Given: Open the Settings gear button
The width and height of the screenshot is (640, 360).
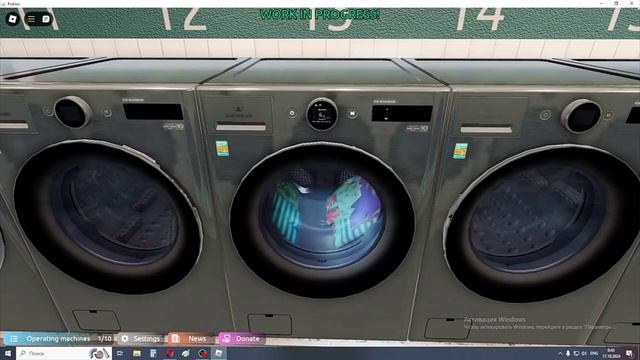Looking at the screenshot, I should (140, 338).
